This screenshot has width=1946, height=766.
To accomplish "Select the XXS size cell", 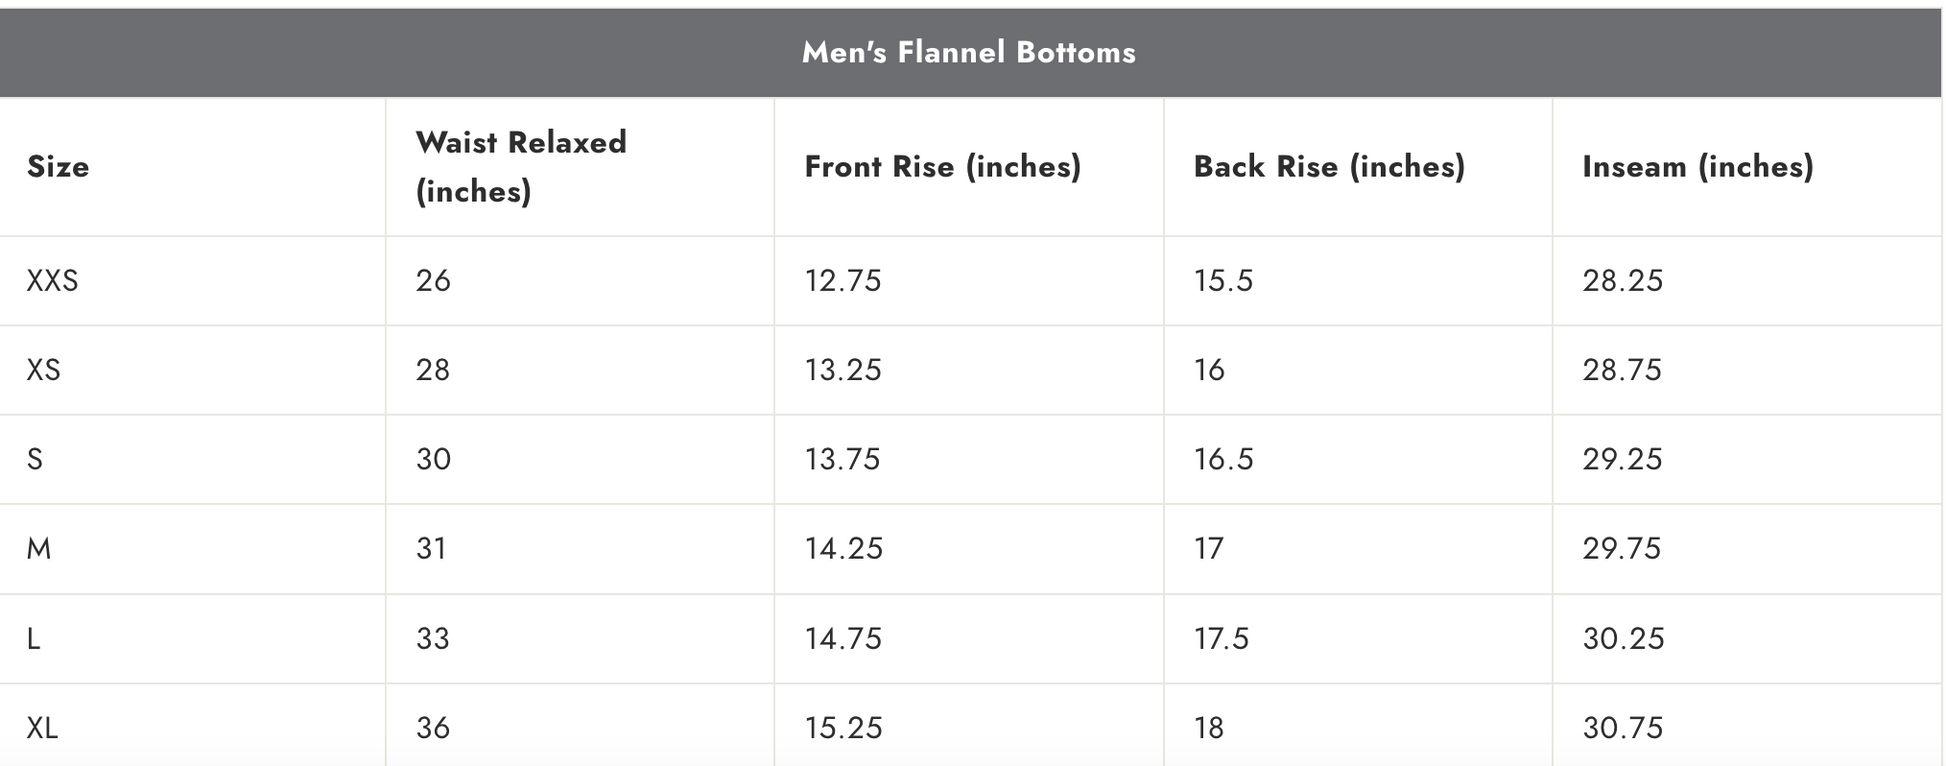I will click(52, 281).
